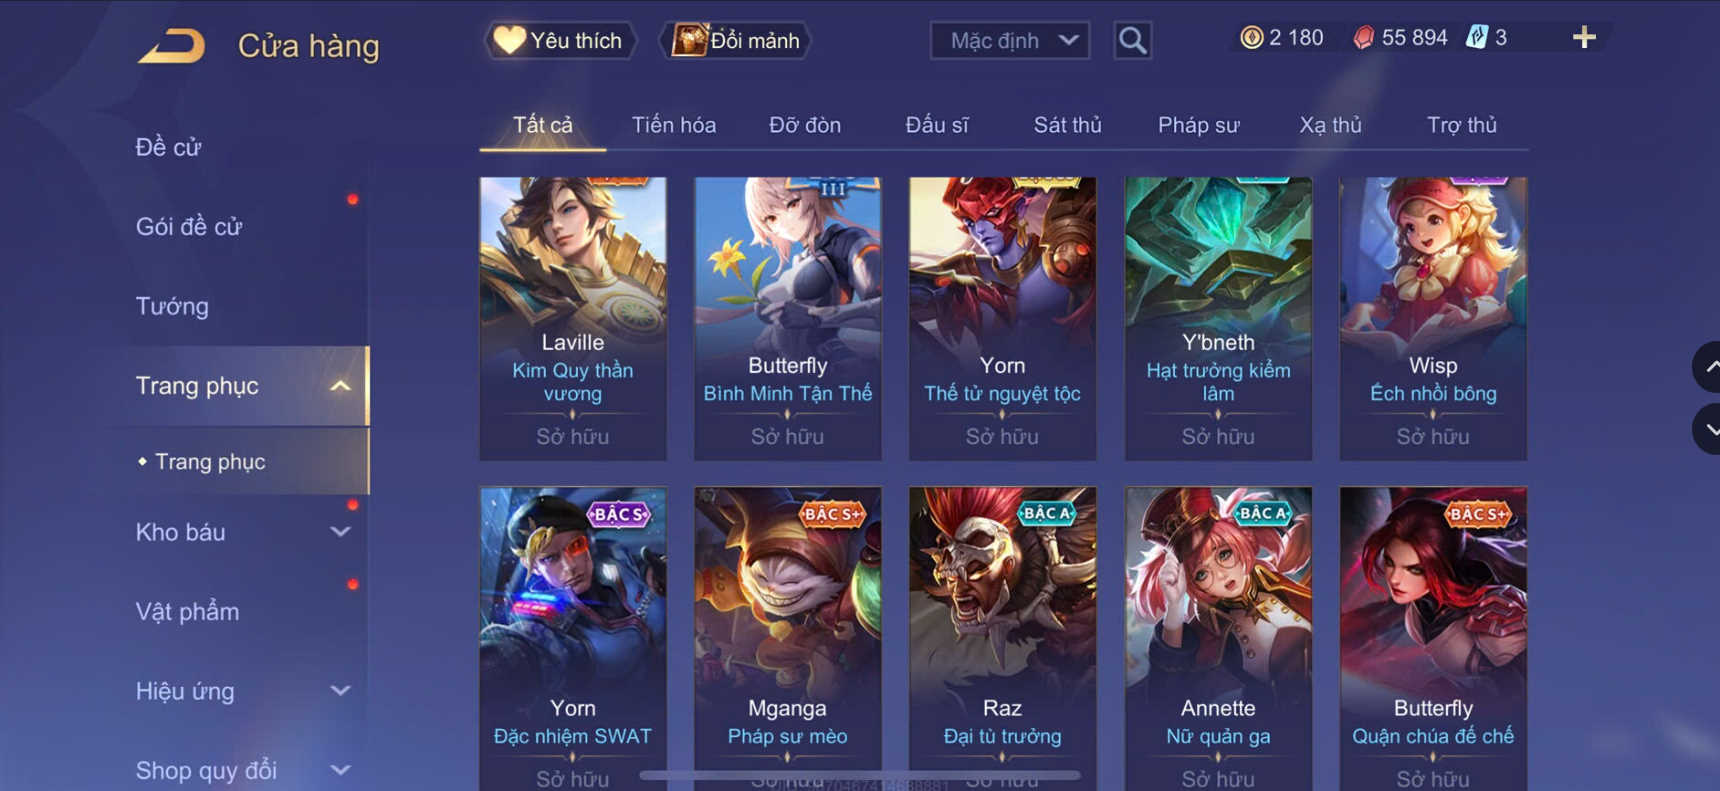Click the back arrow icon
This screenshot has width=1720, height=791.
point(171,46)
